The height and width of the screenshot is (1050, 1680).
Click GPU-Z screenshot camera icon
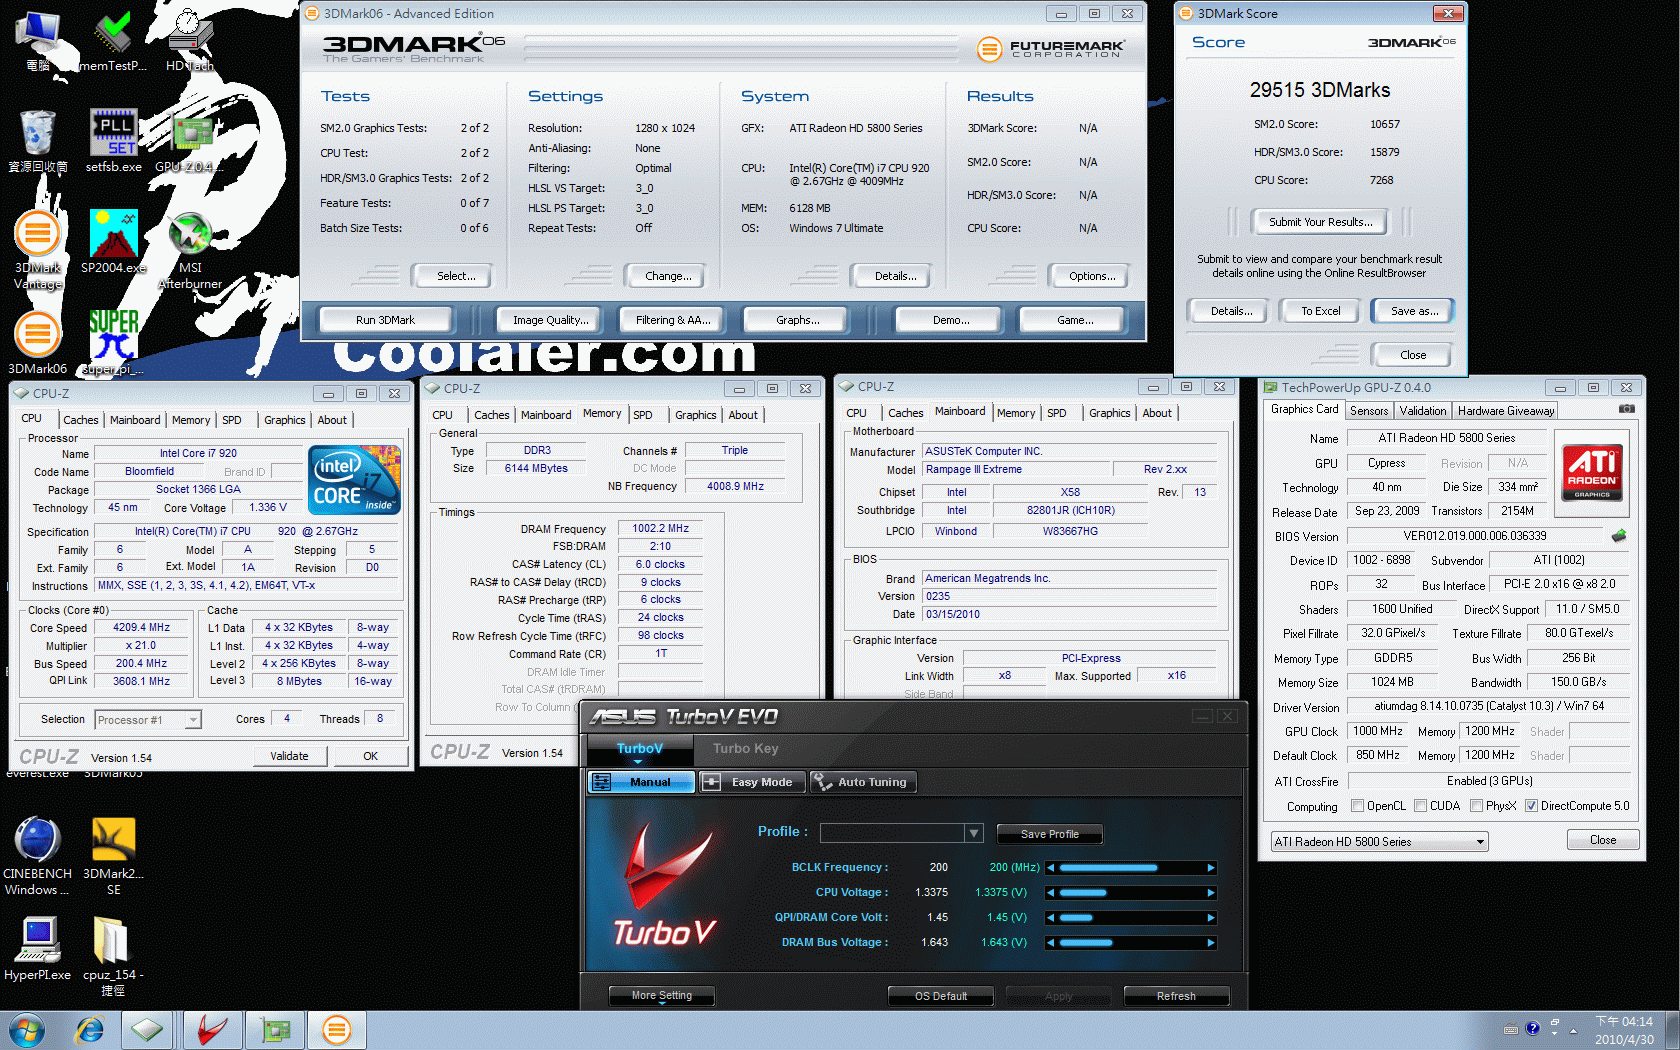[1626, 410]
